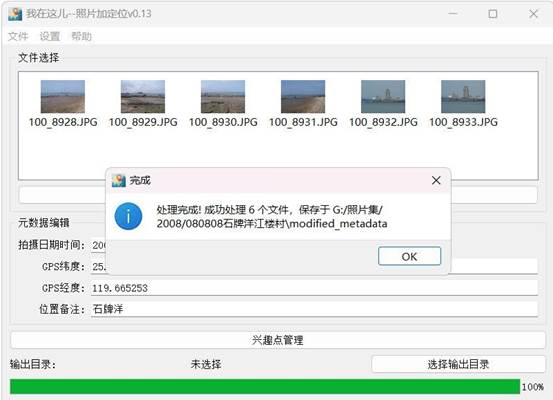Minimize the main window
This screenshot has height=400, width=553.
(x=453, y=14)
